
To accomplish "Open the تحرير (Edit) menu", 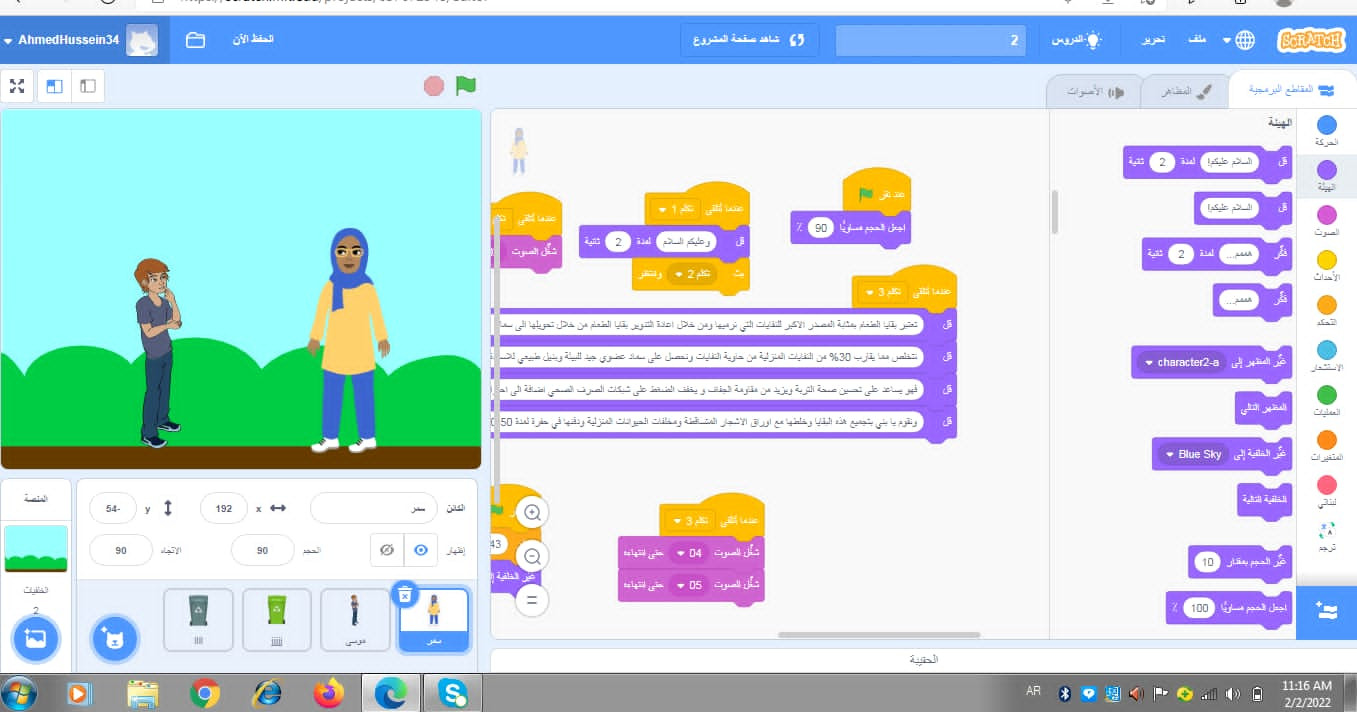I will [x=1155, y=40].
